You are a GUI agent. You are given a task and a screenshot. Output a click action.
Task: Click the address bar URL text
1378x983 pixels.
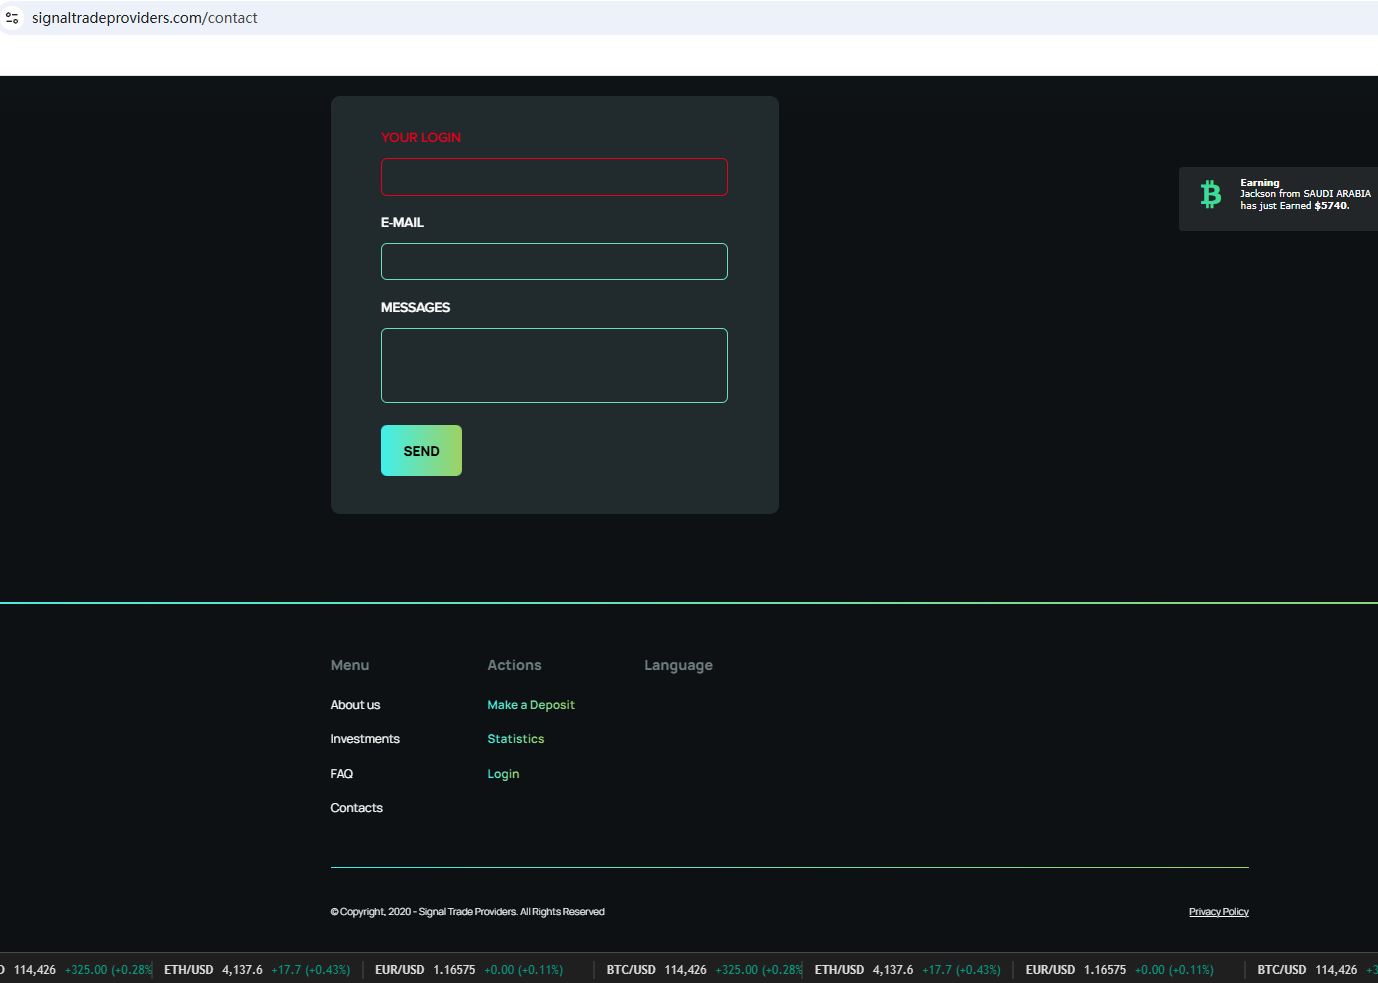tap(145, 18)
